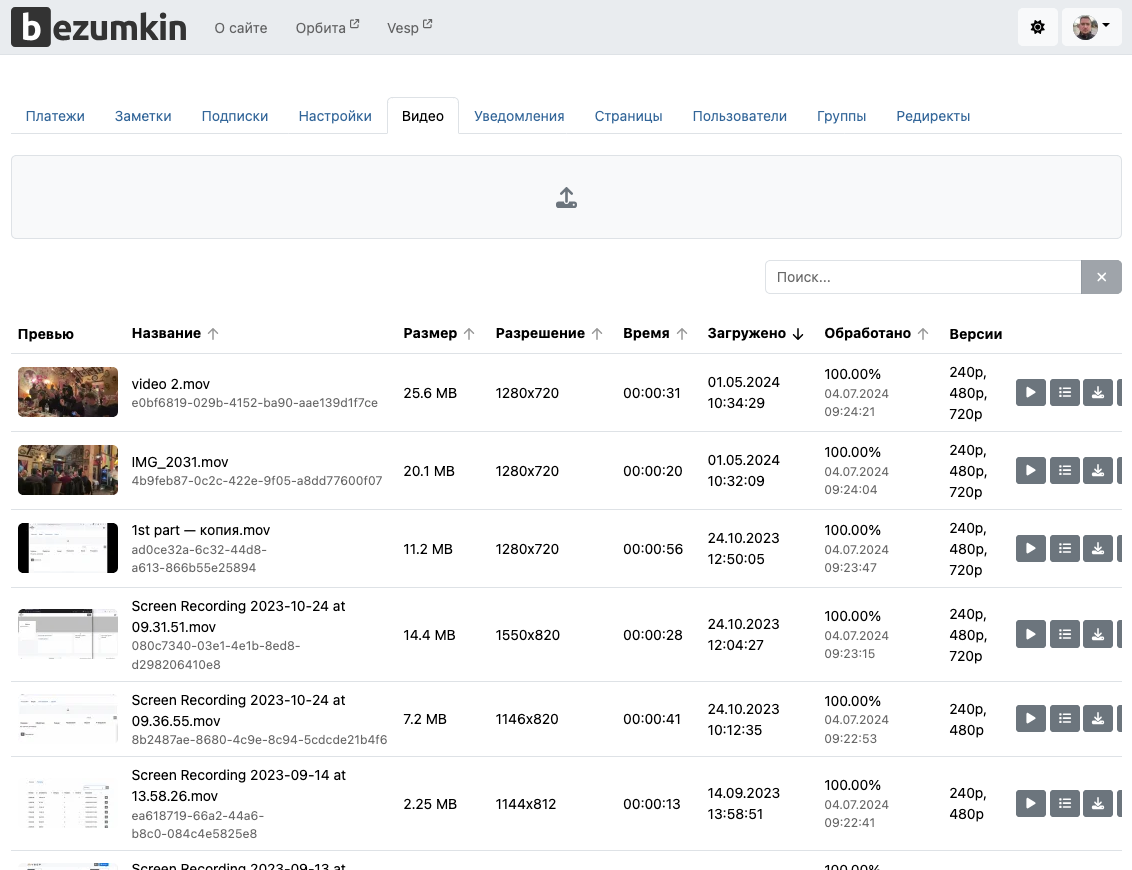Go to the Пользователи tab
This screenshot has height=870, width=1132.
click(739, 116)
